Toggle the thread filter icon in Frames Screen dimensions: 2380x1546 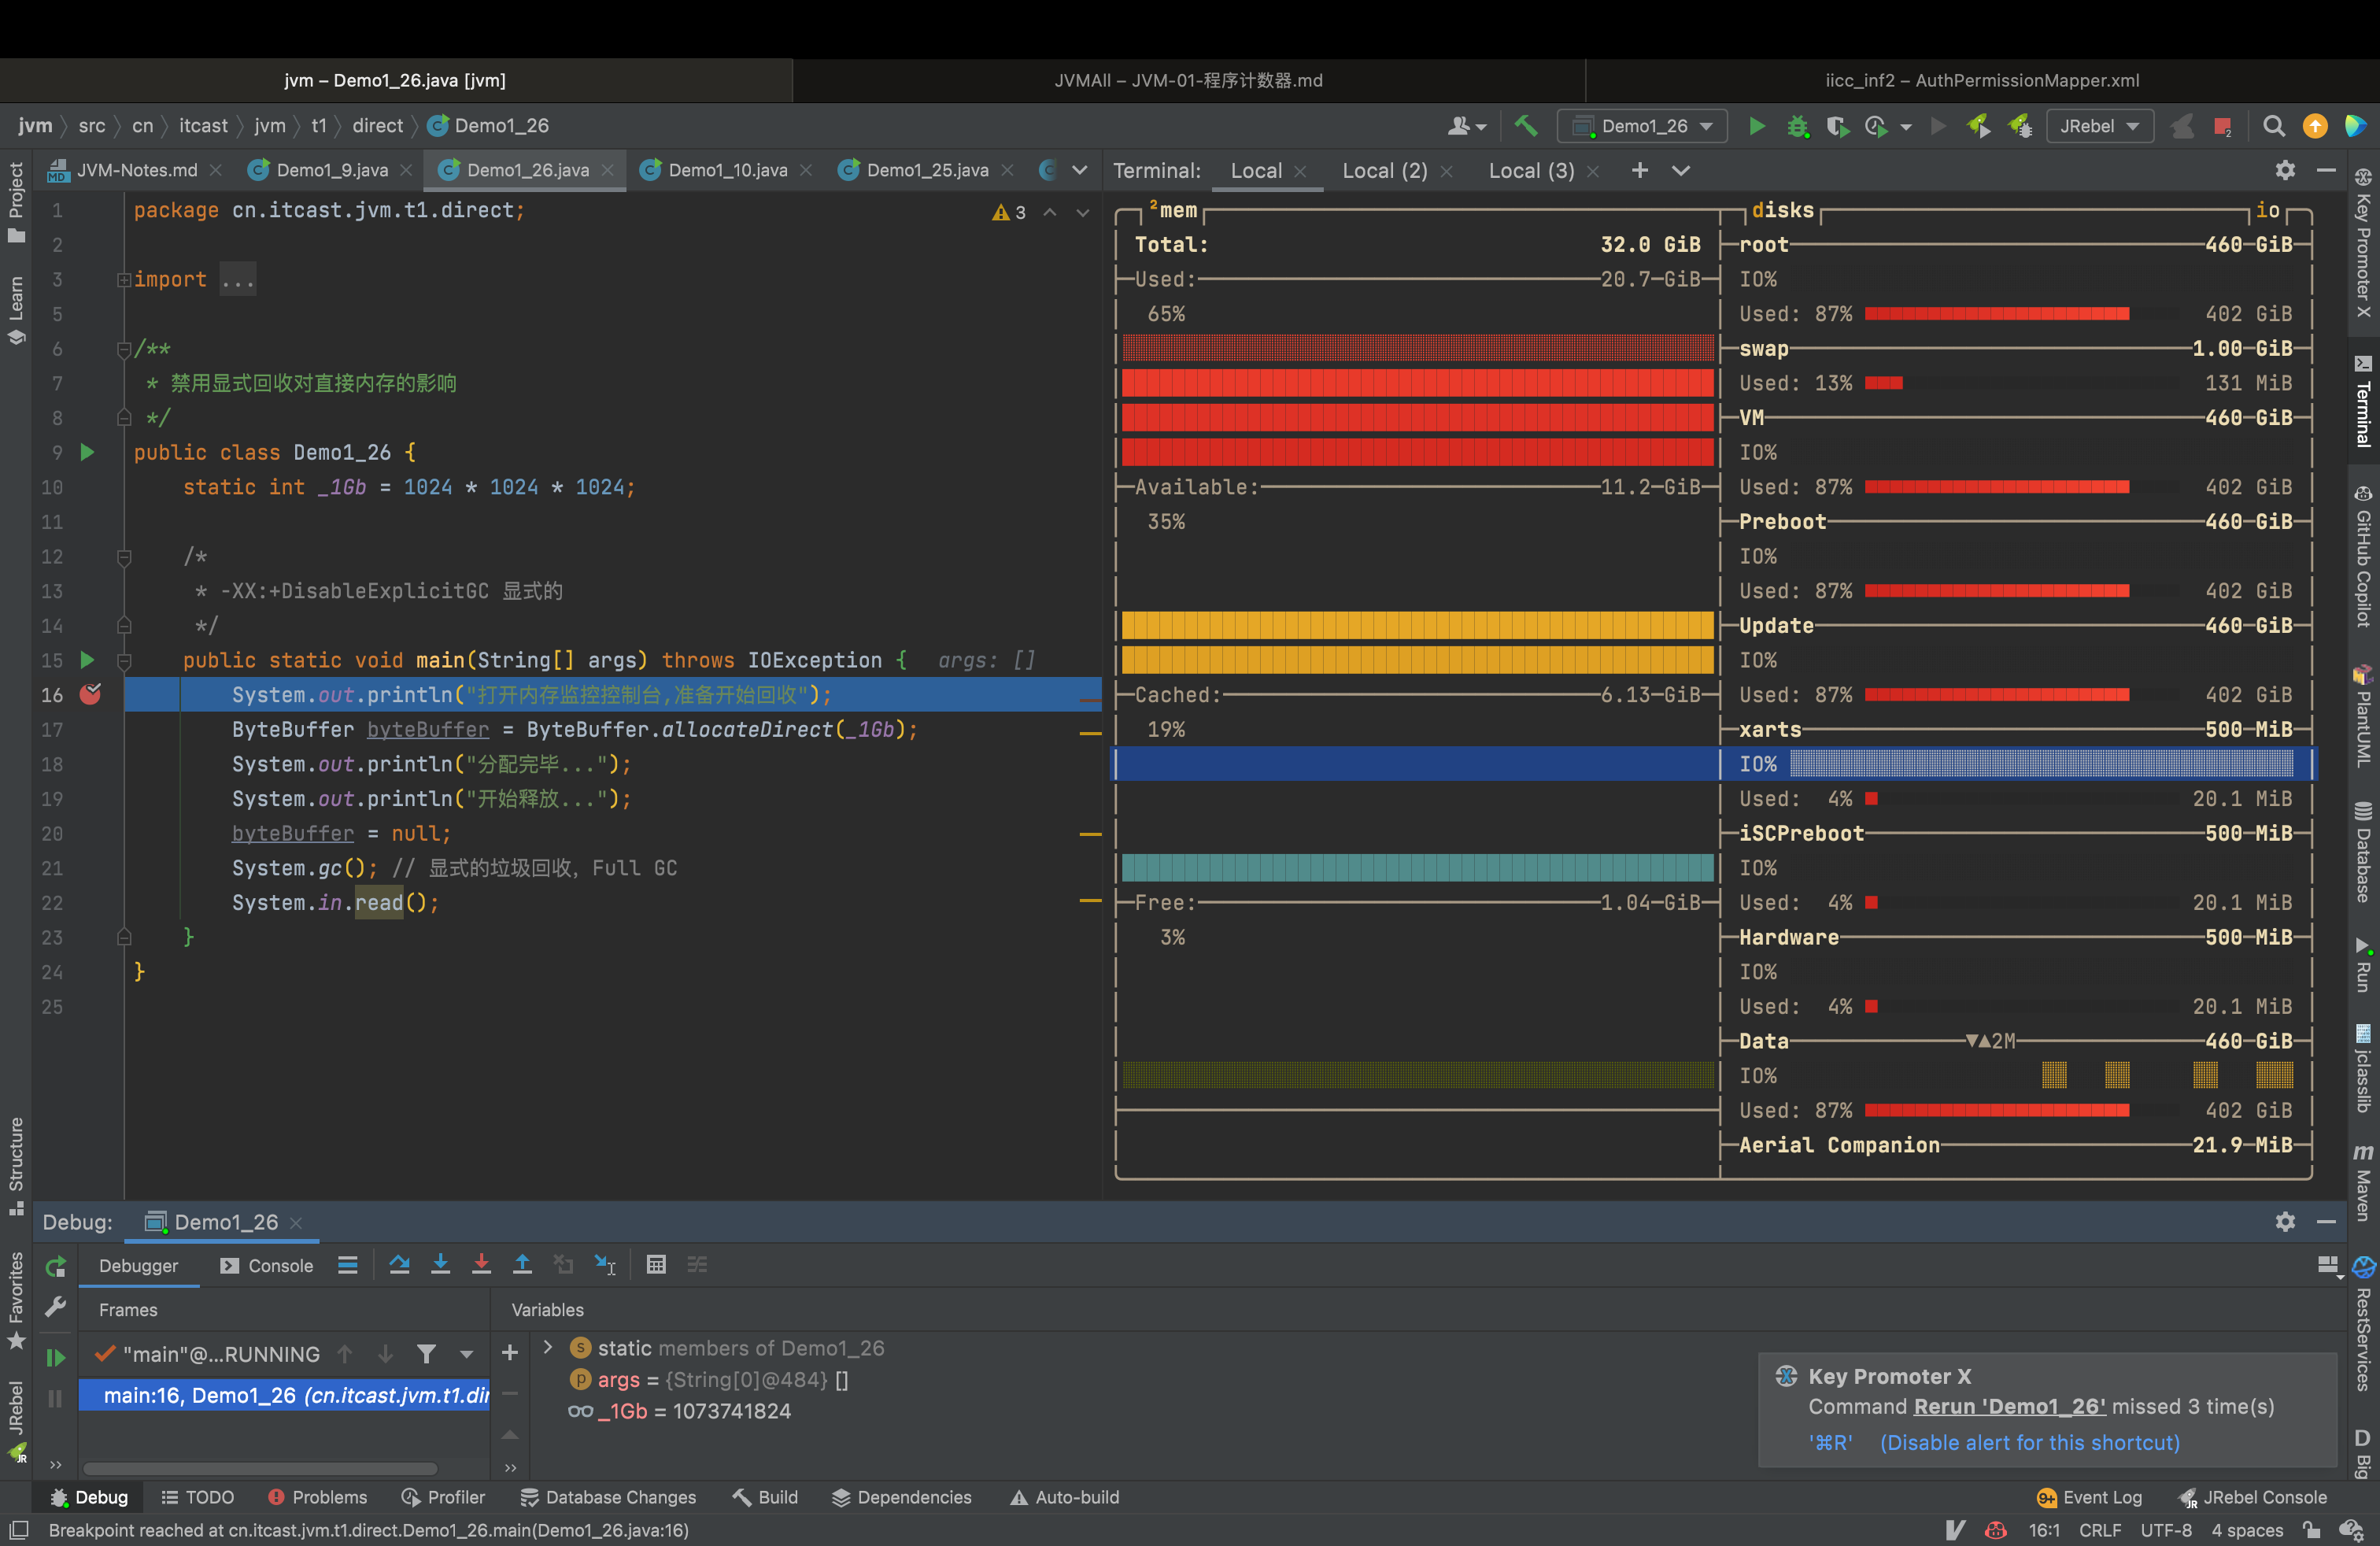click(x=426, y=1354)
